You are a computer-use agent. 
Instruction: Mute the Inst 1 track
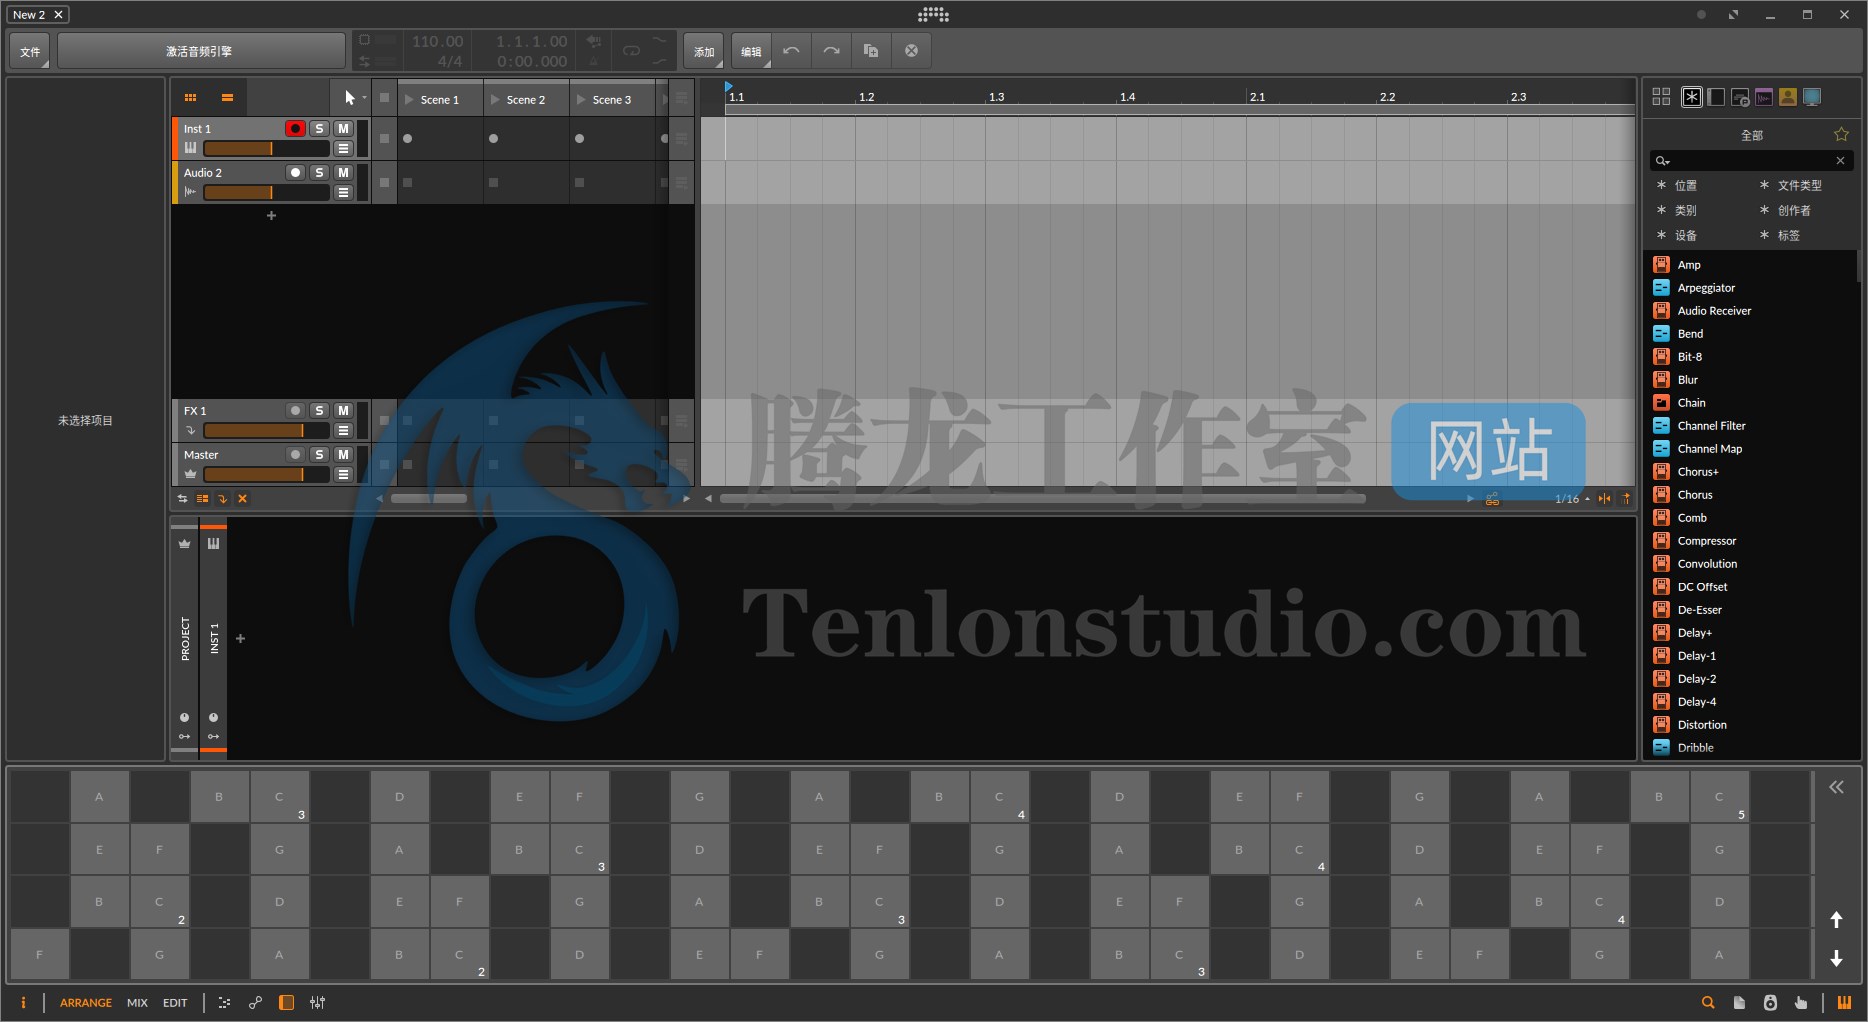click(x=343, y=129)
